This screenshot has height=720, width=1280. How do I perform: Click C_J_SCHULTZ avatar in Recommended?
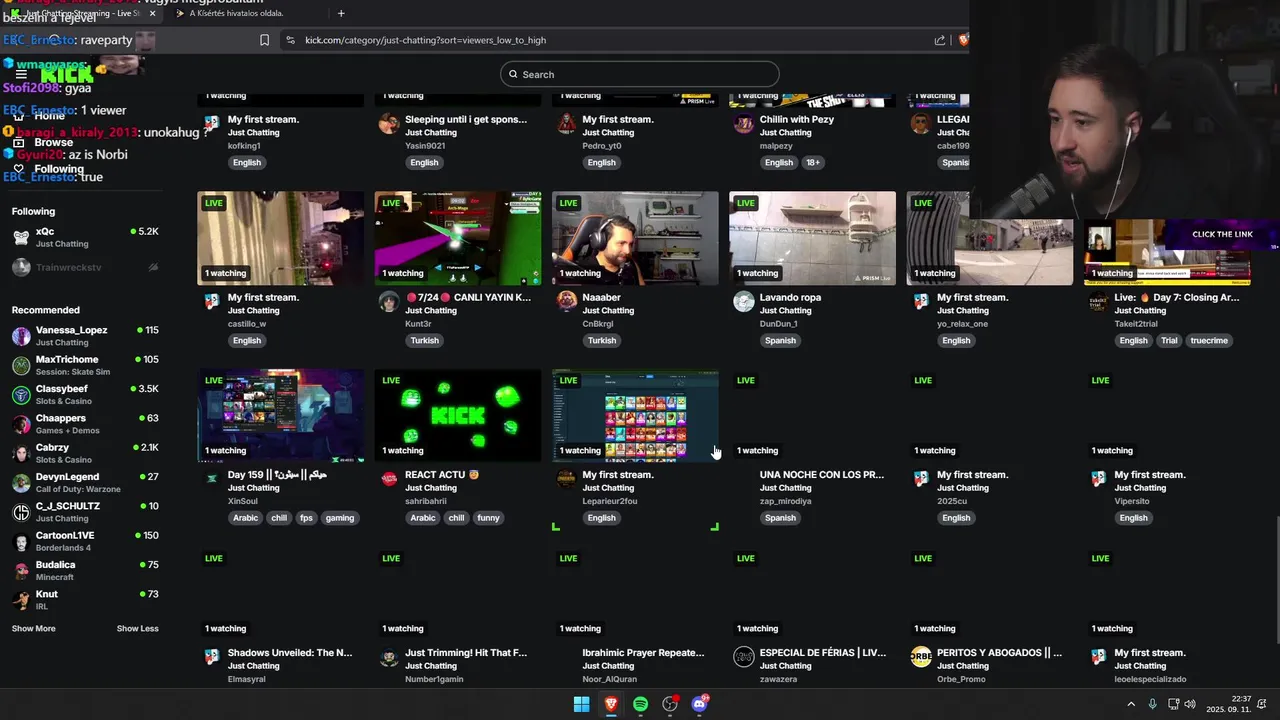click(x=21, y=512)
